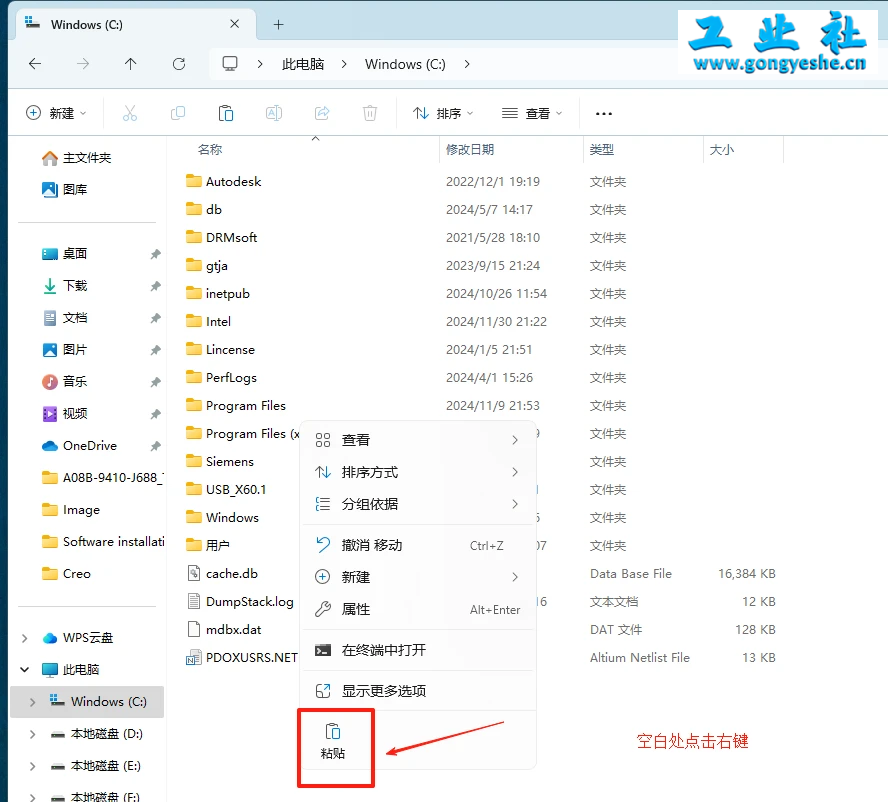The height and width of the screenshot is (802, 888).
Task: Open Software installati folder in sidebar
Action: click(103, 542)
